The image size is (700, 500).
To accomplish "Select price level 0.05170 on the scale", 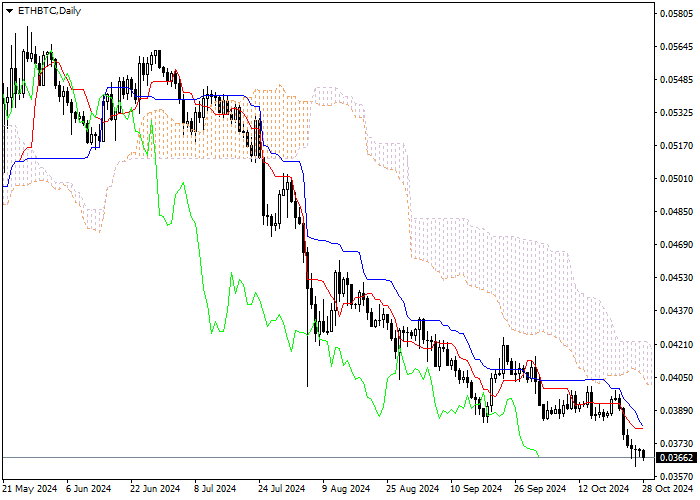I will pos(676,146).
